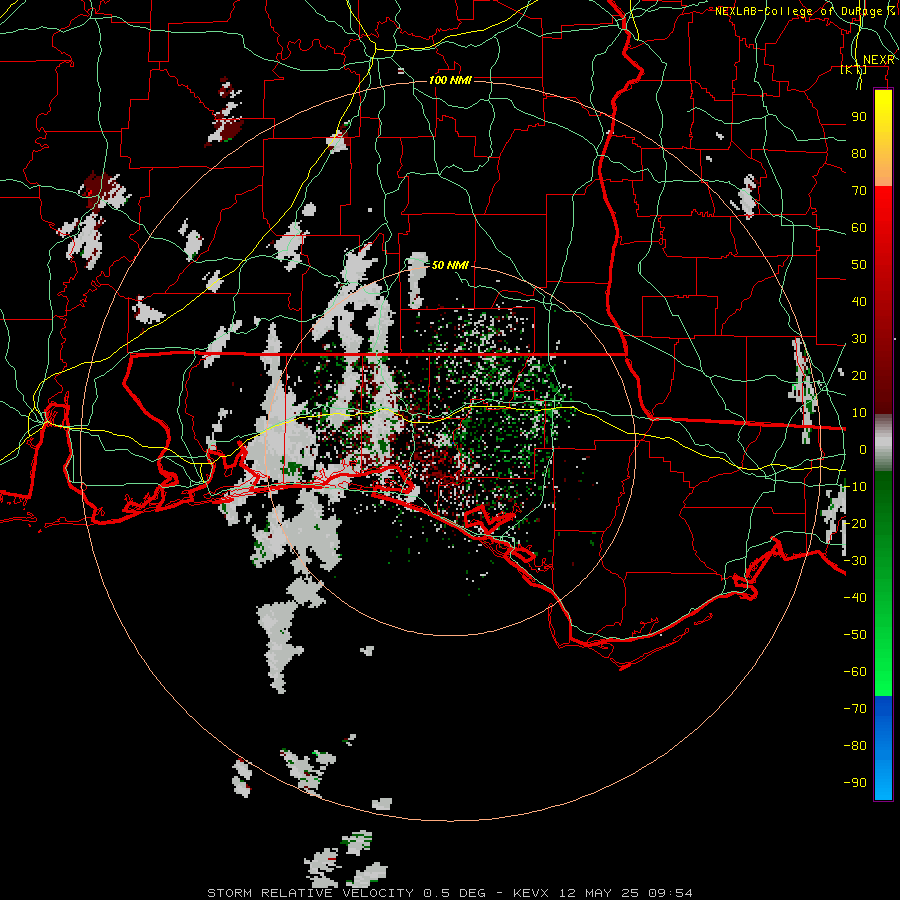Viewport: 900px width, 900px height.
Task: Click the 0 value on the velocity scale
Action: 863,450
